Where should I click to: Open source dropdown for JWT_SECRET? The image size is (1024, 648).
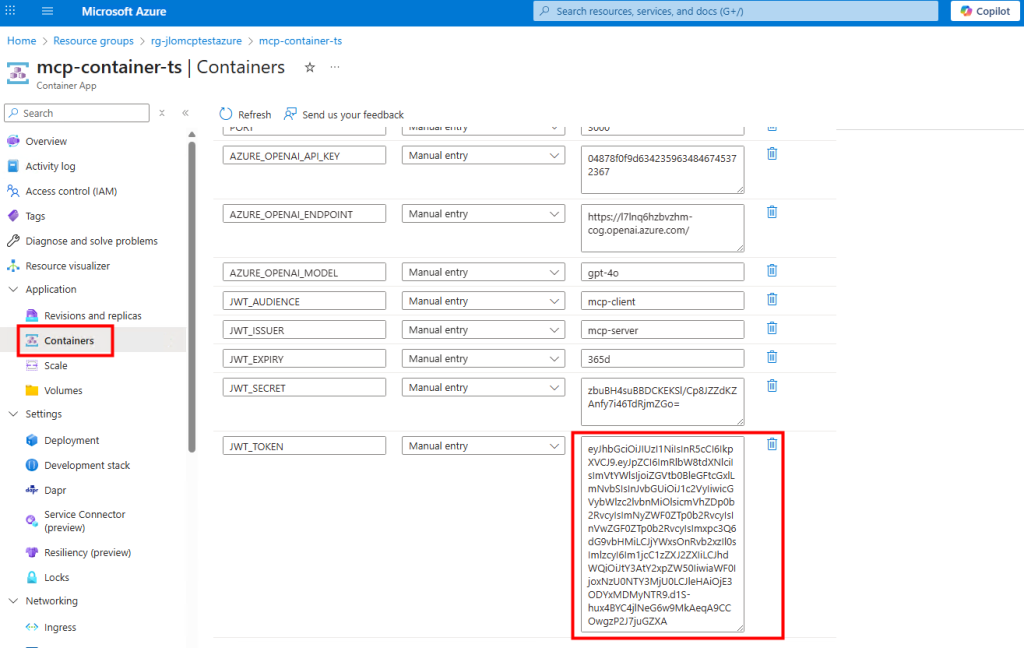(x=483, y=387)
